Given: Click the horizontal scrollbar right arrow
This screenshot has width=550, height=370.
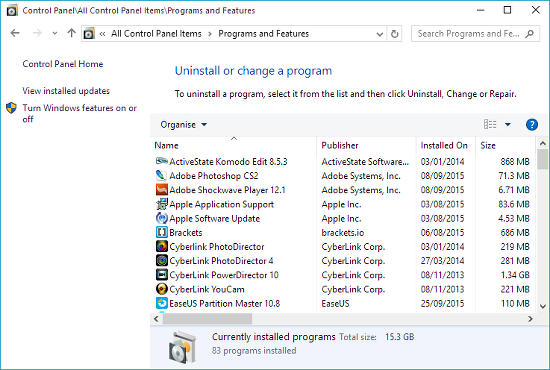Looking at the screenshot, I should click(530, 319).
